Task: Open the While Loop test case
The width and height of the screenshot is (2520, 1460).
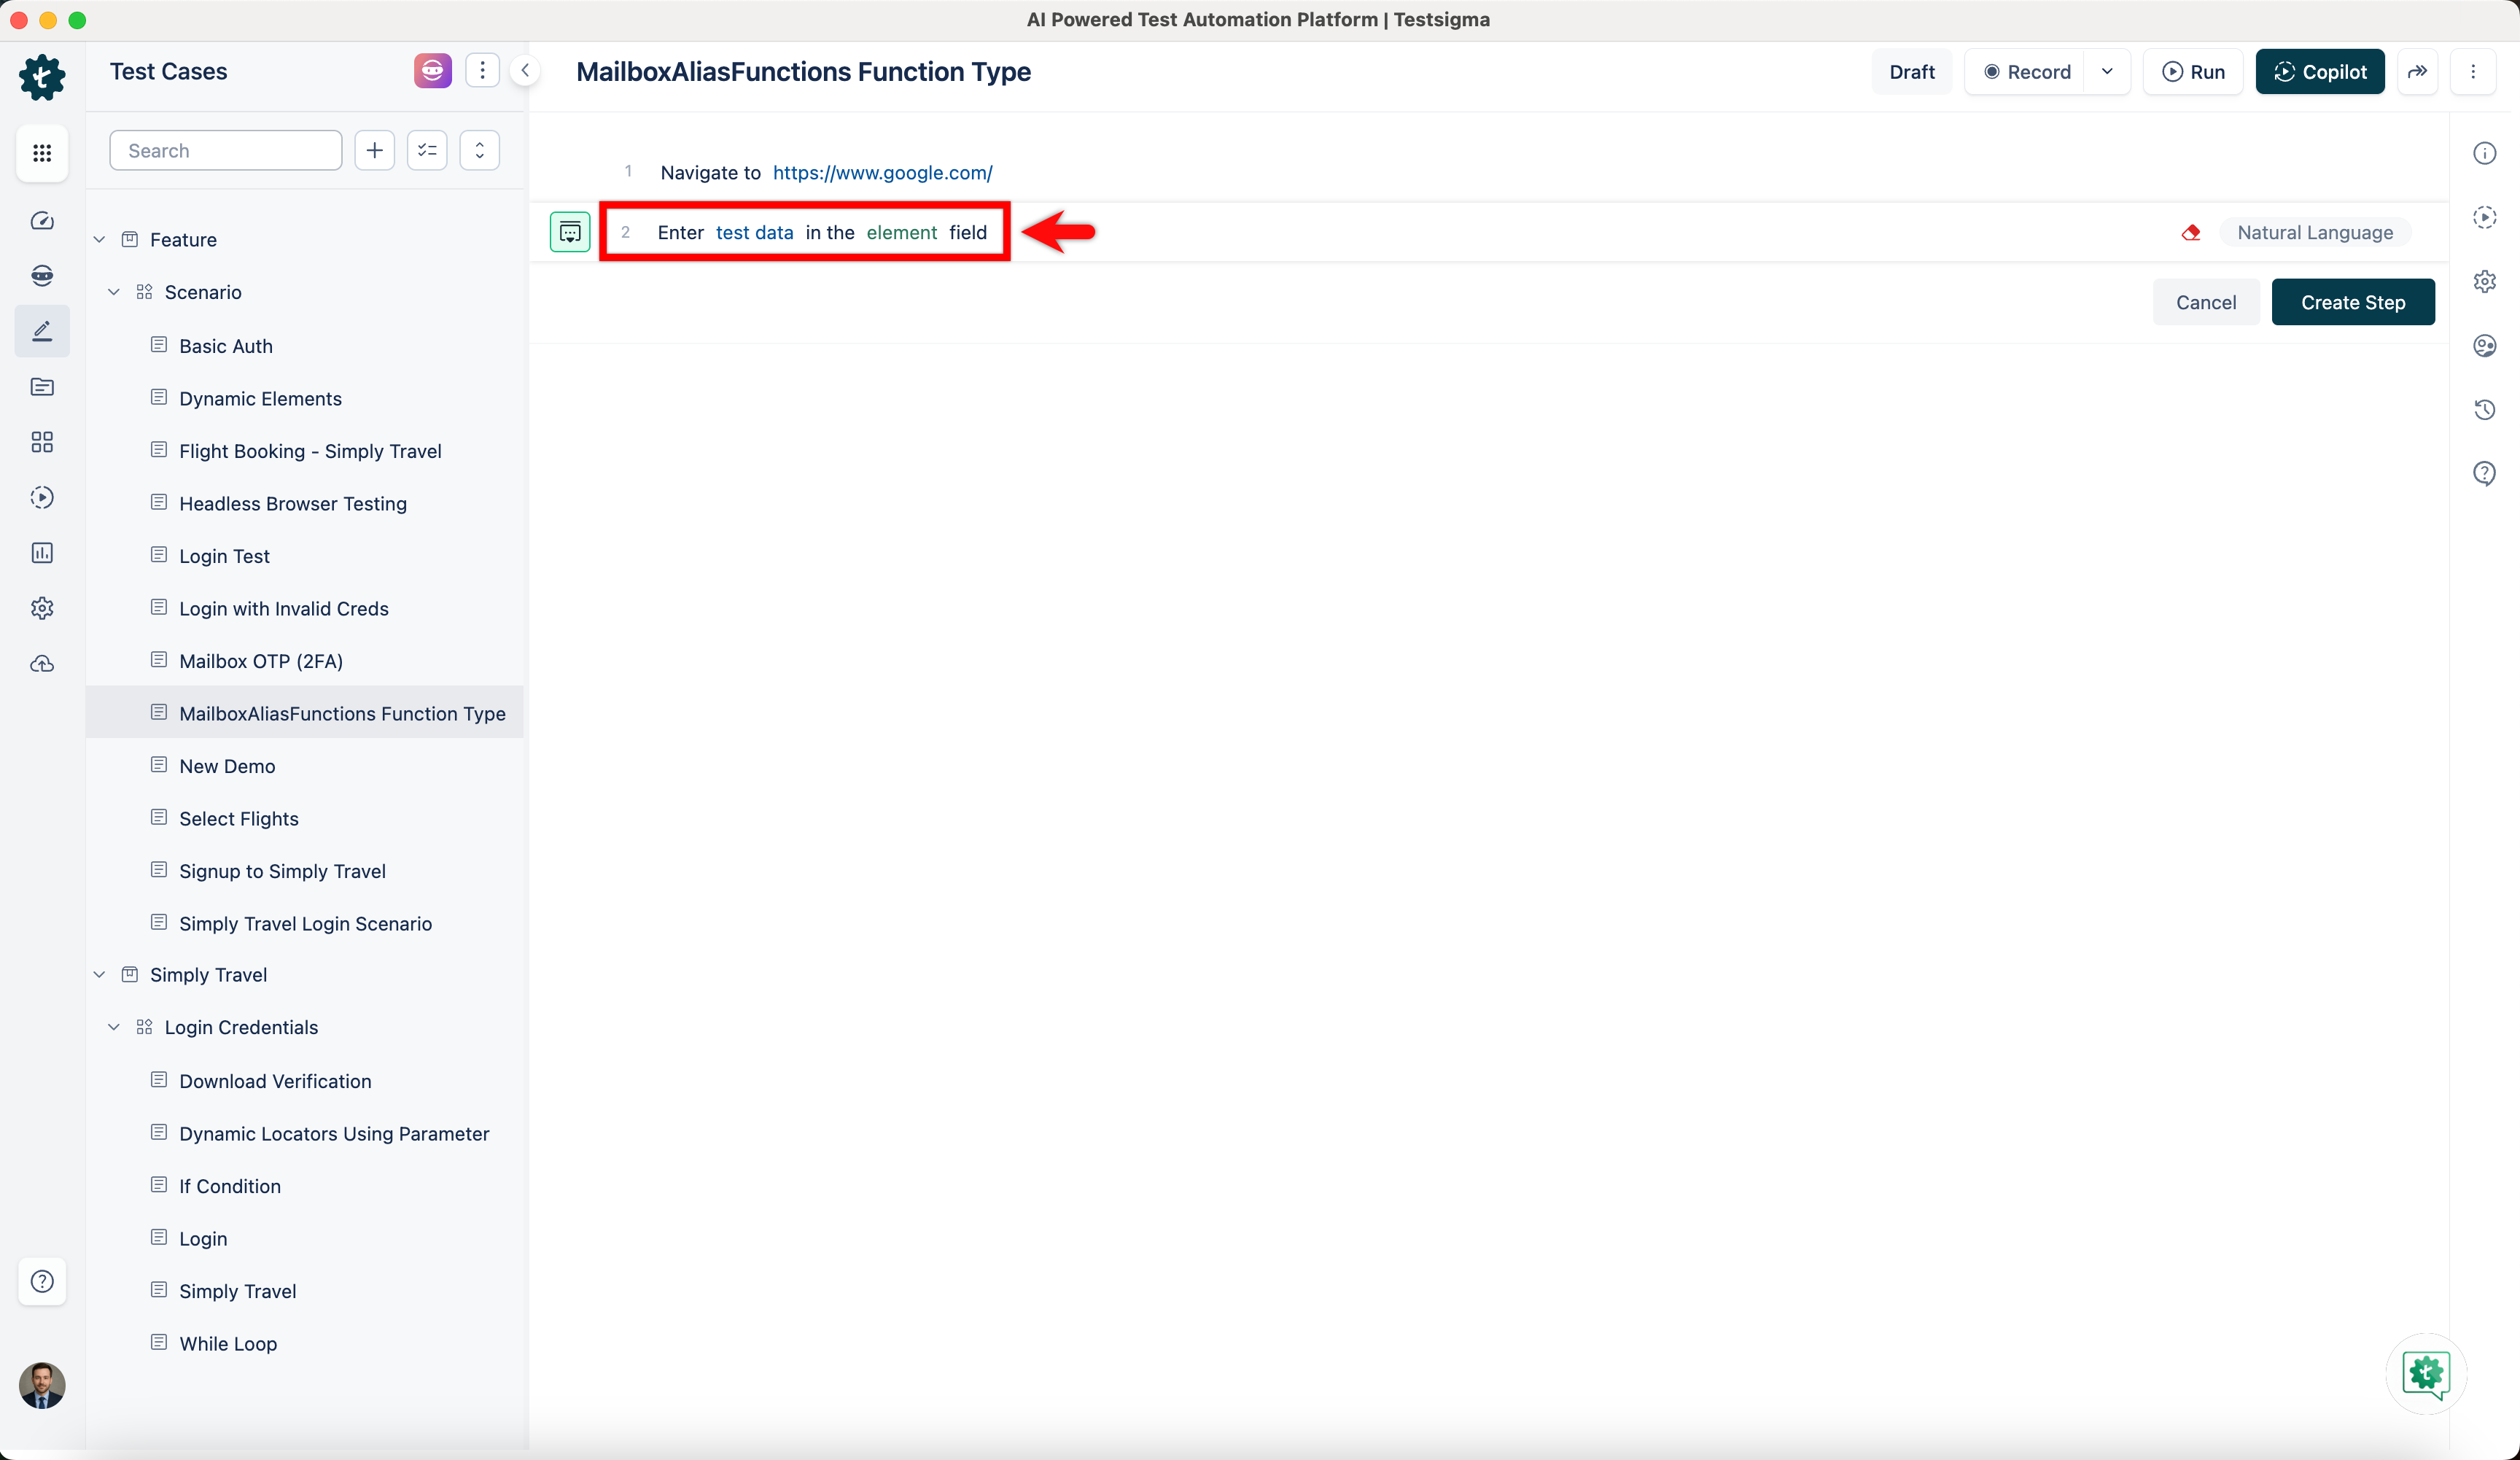Action: pos(228,1344)
